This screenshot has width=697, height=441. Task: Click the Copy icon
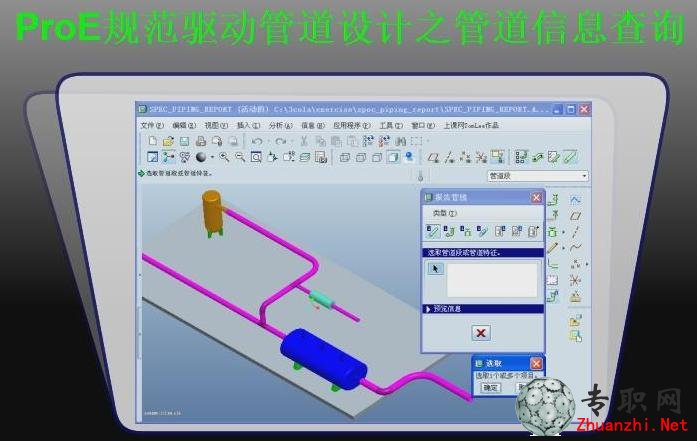pyautogui.click(x=320, y=141)
